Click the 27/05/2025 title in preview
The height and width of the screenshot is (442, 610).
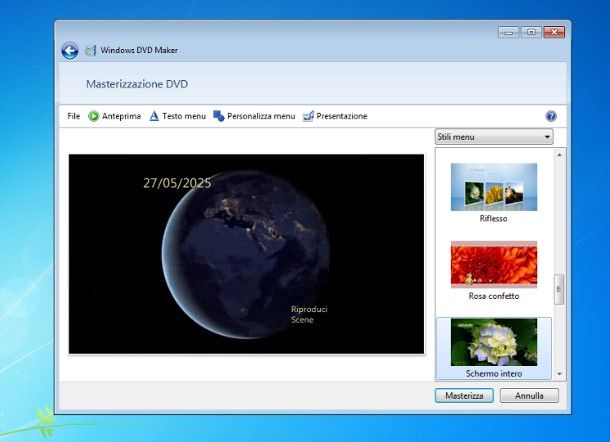point(177,183)
